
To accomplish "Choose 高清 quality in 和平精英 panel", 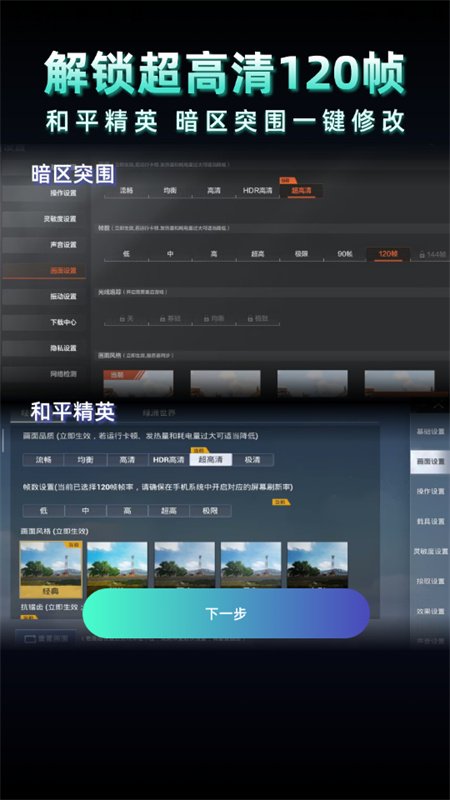I will (128, 460).
